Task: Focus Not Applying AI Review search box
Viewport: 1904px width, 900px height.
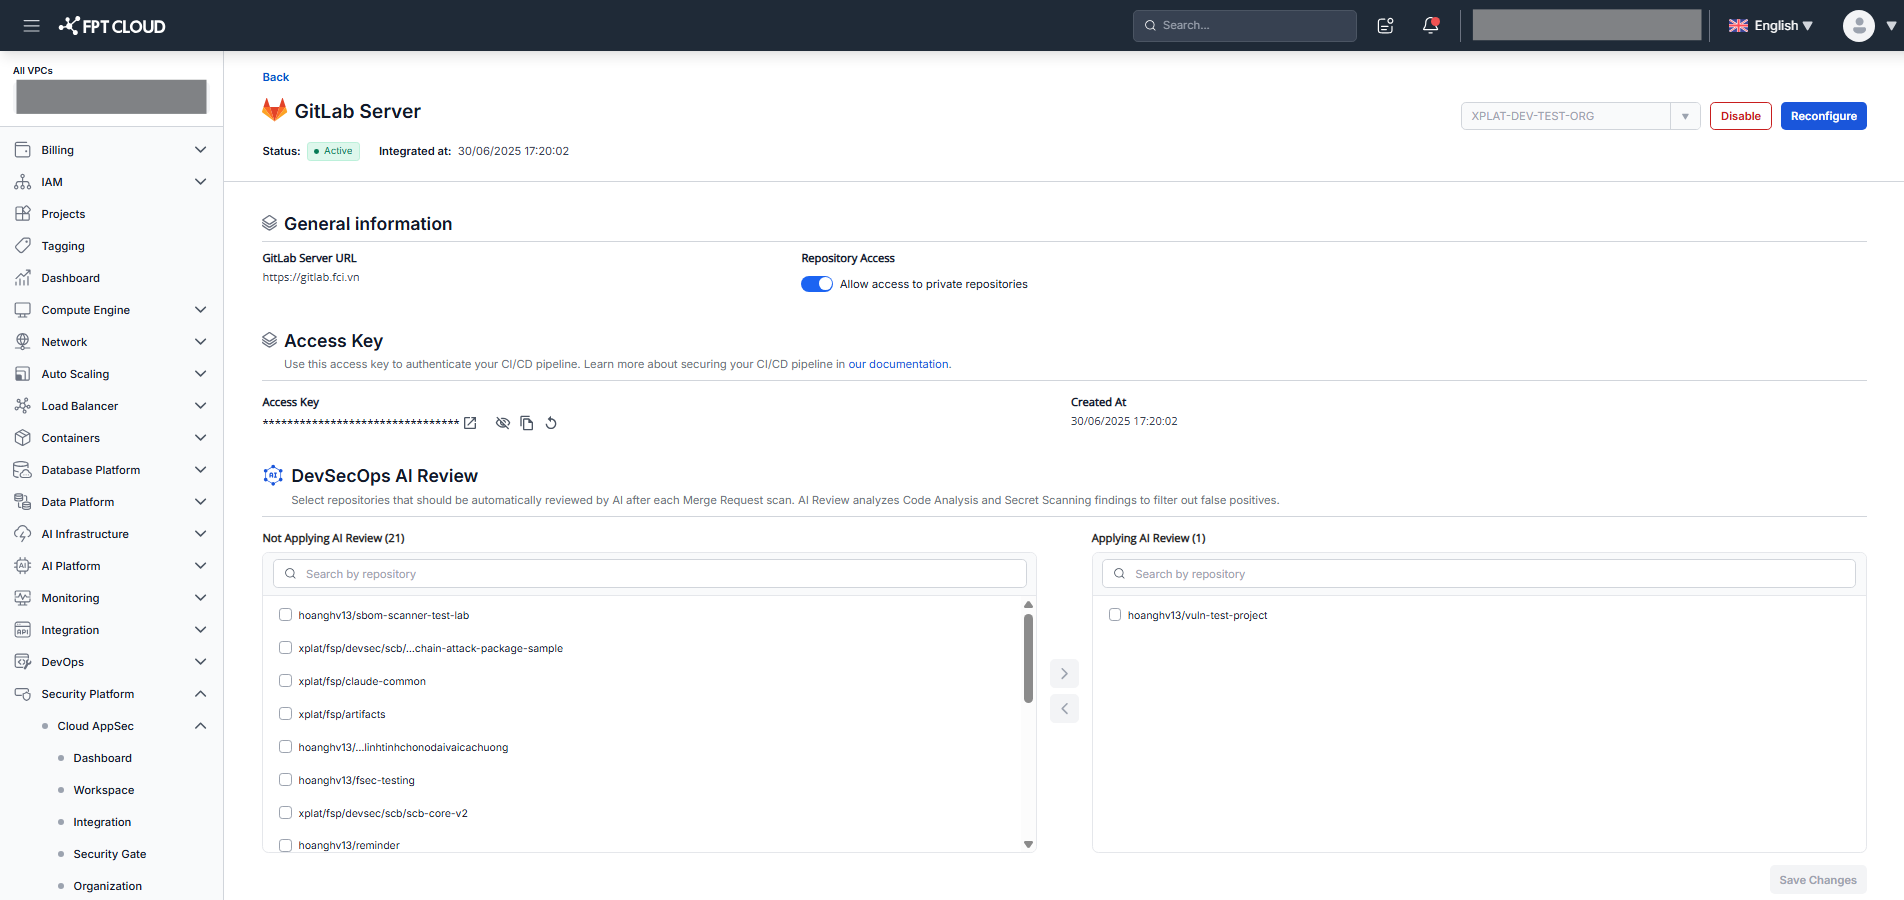Action: coord(650,574)
